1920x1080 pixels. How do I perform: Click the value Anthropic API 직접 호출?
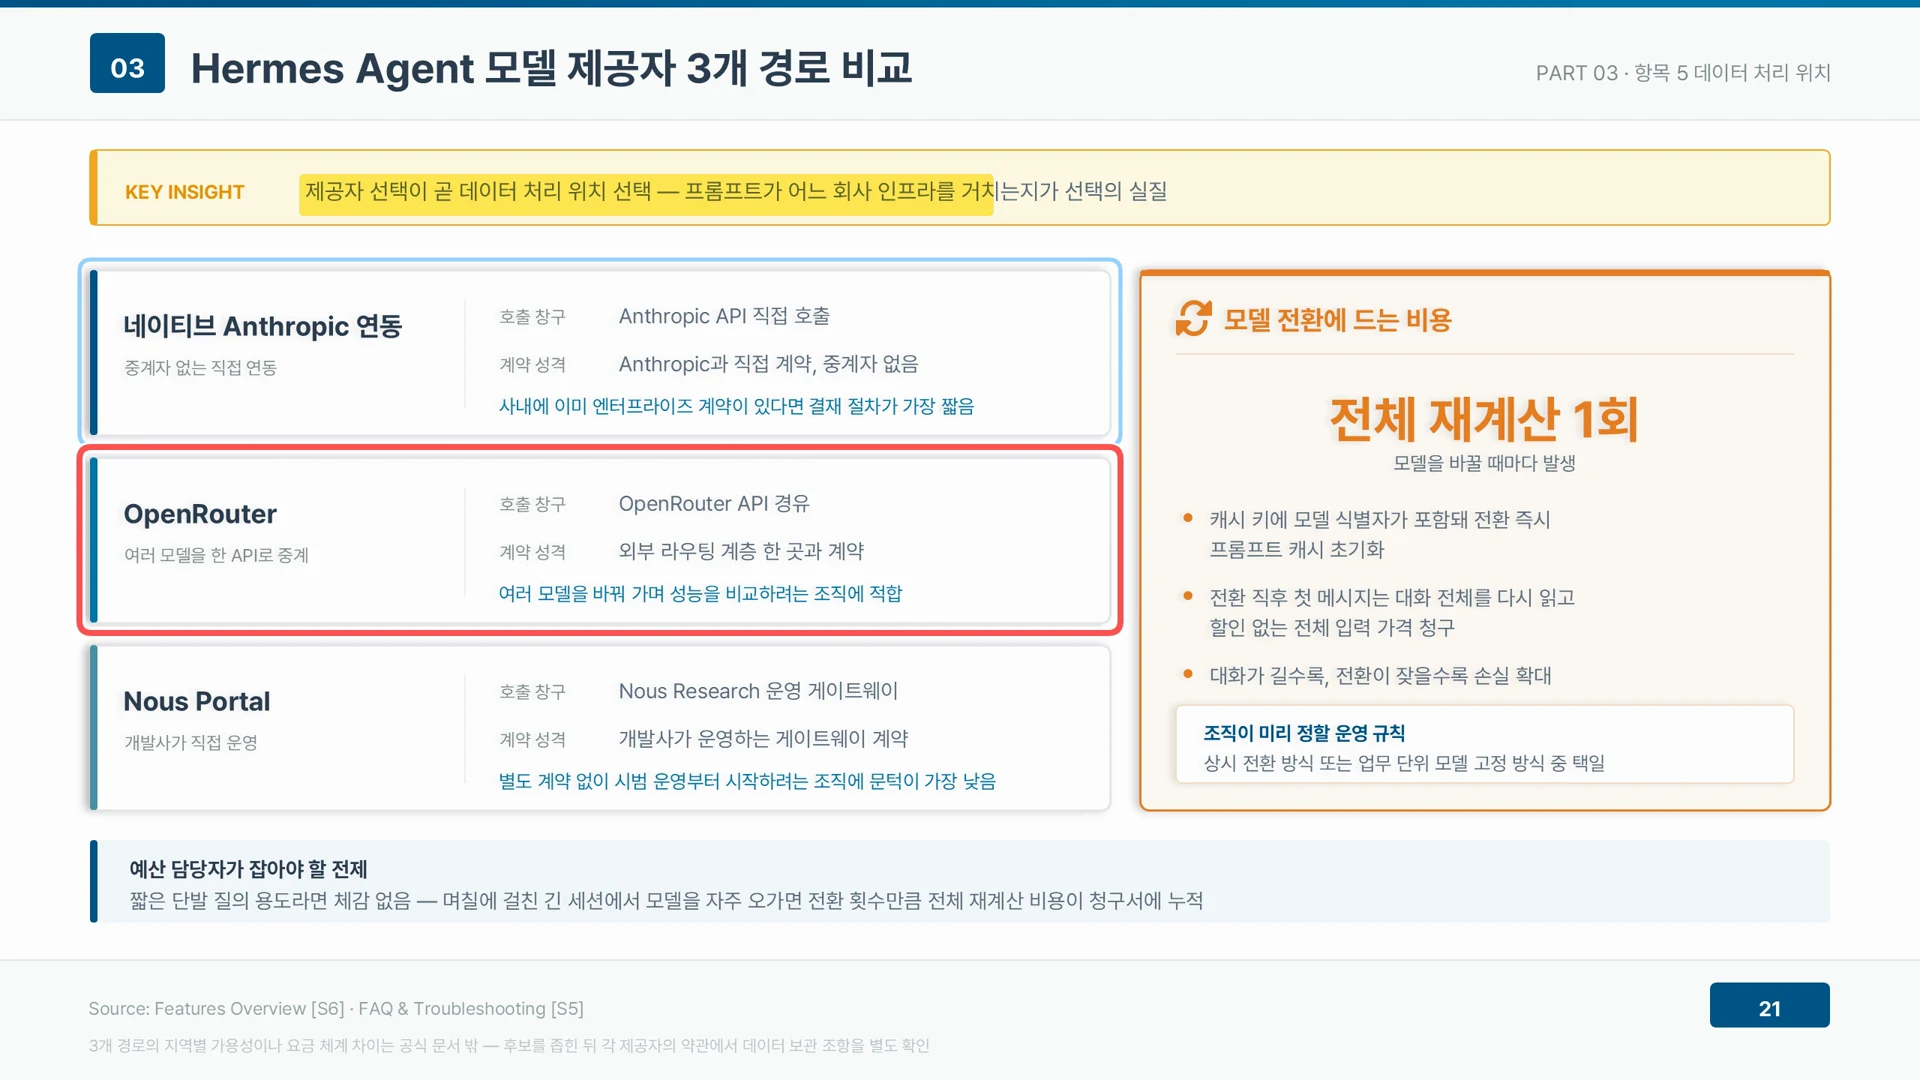[724, 316]
